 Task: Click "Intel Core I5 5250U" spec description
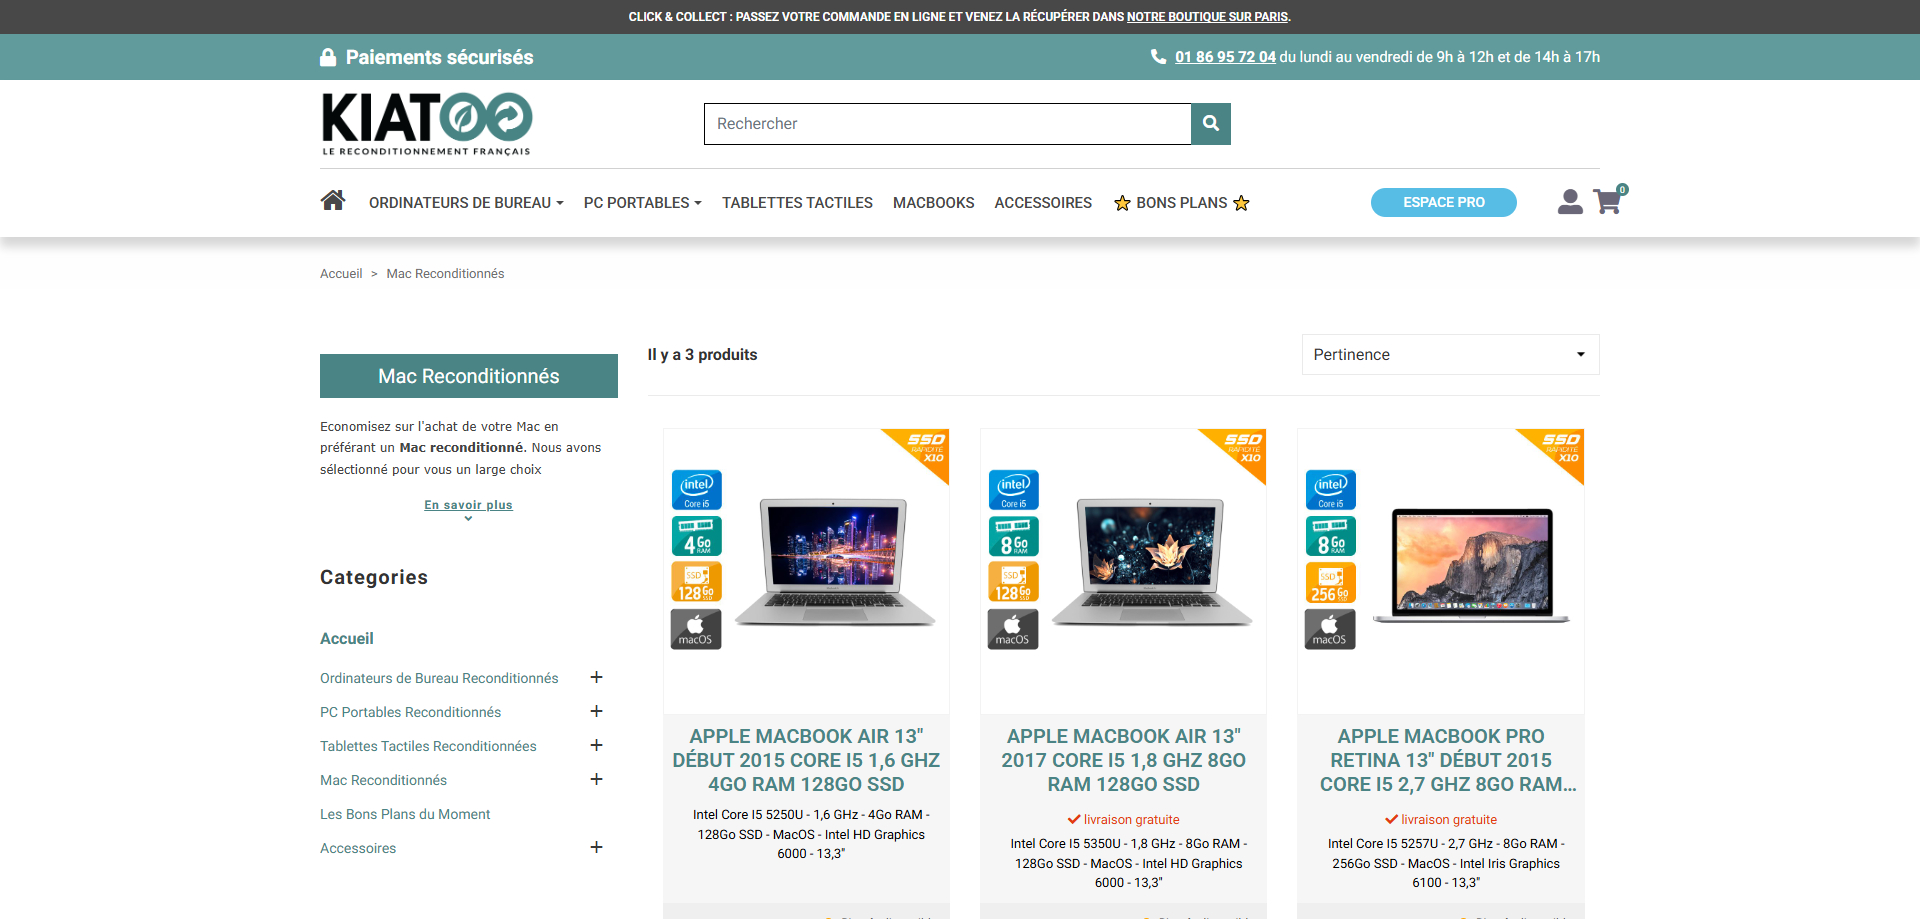(811, 834)
